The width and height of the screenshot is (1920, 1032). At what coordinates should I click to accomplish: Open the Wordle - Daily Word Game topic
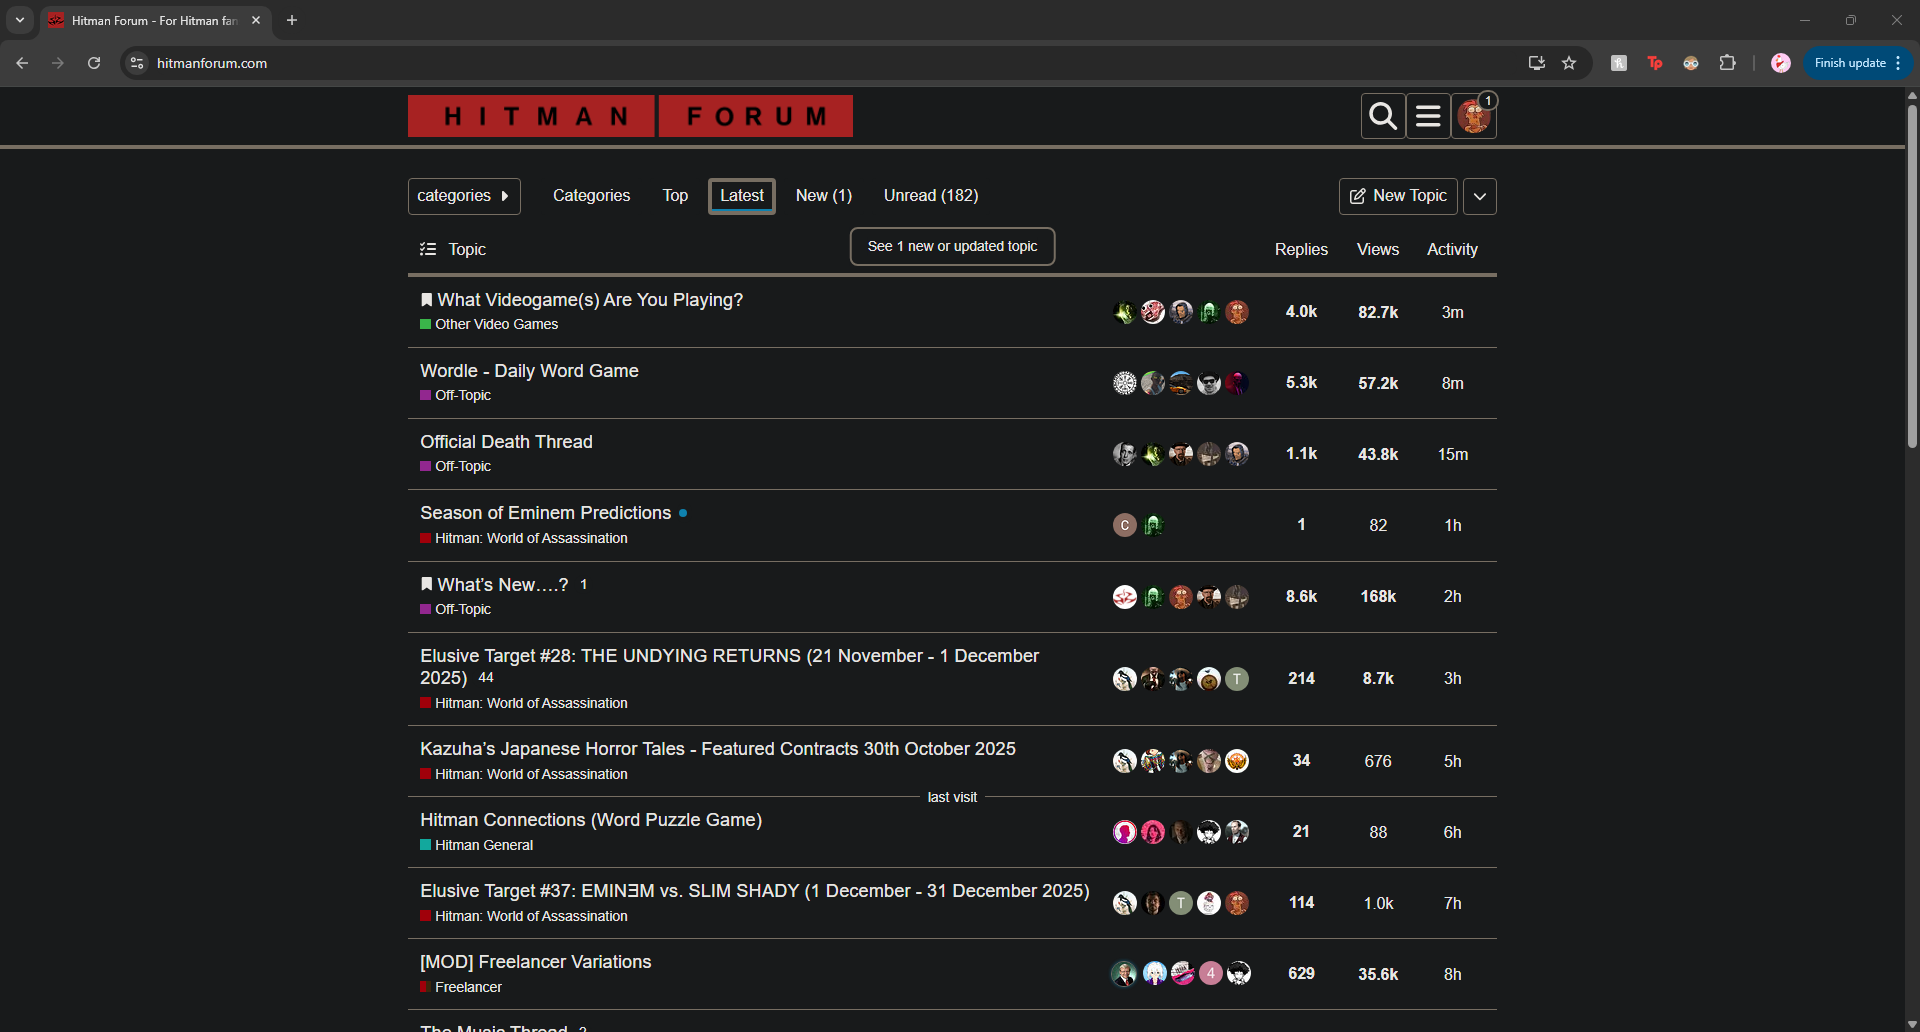click(529, 371)
